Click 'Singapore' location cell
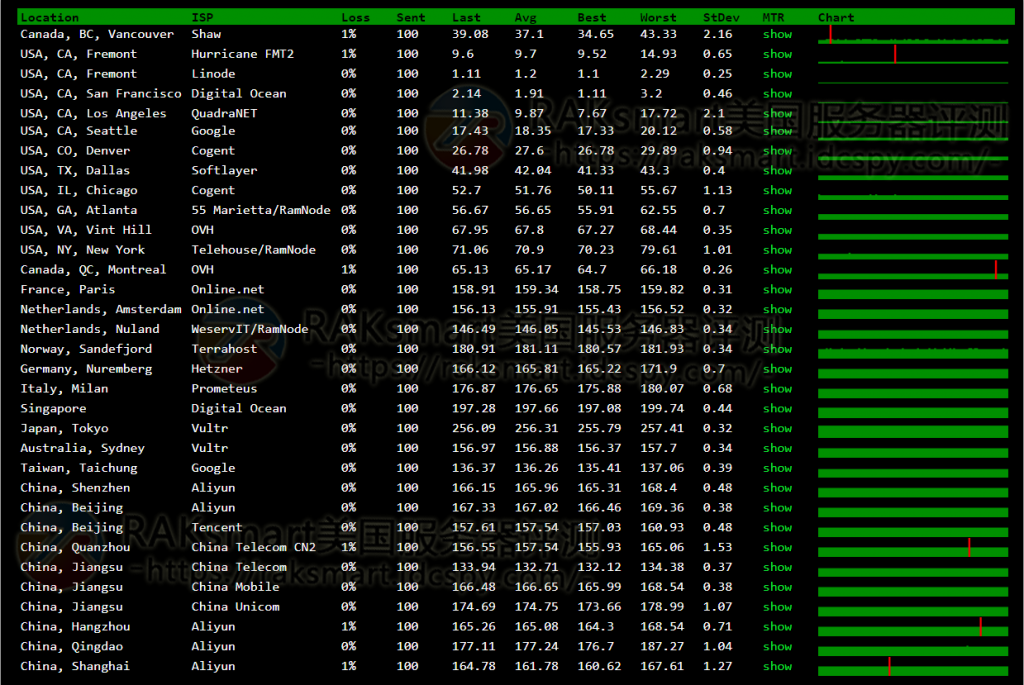The image size is (1024, 685). coord(53,408)
